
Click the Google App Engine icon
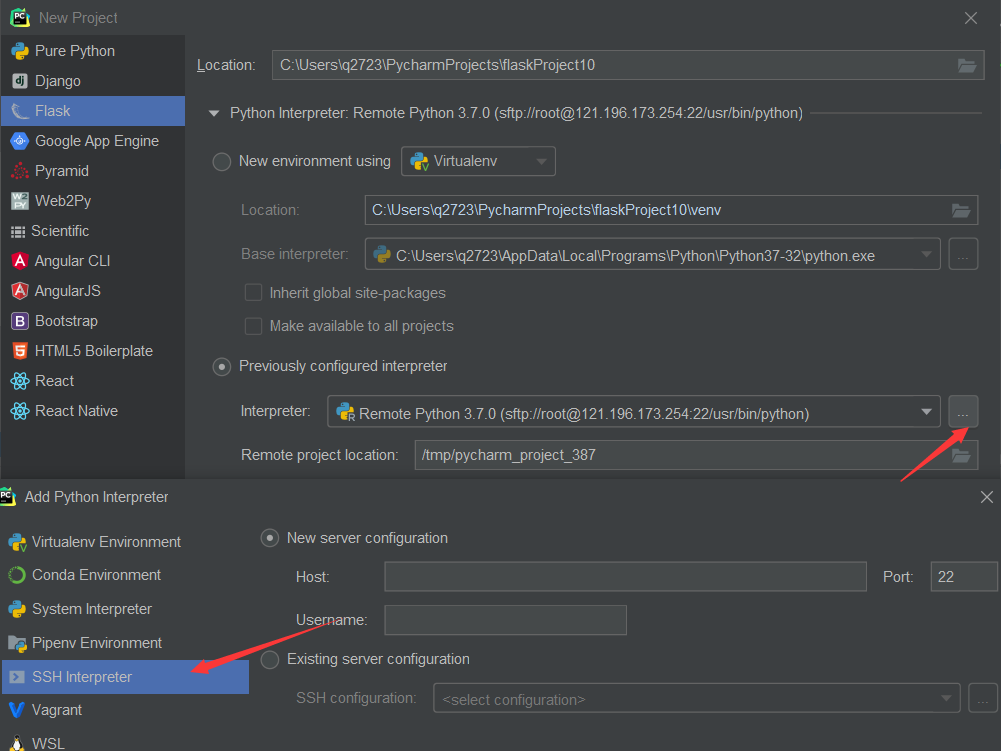[x=20, y=141]
